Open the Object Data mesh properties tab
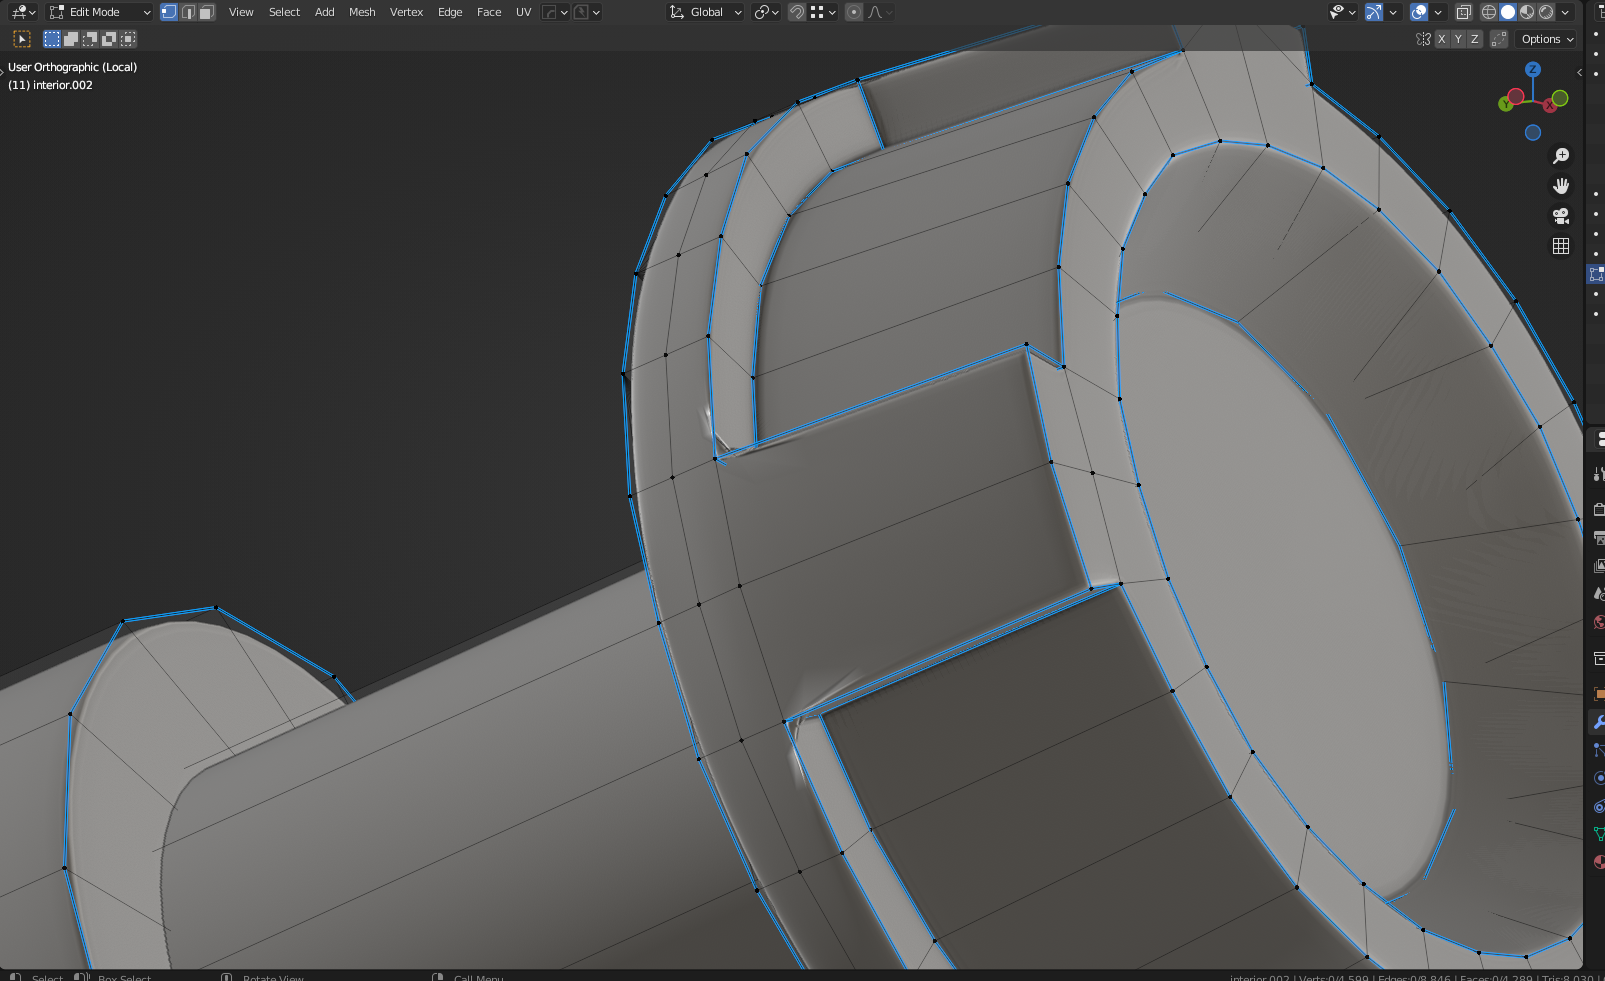The height and width of the screenshot is (981, 1605). click(x=1597, y=834)
